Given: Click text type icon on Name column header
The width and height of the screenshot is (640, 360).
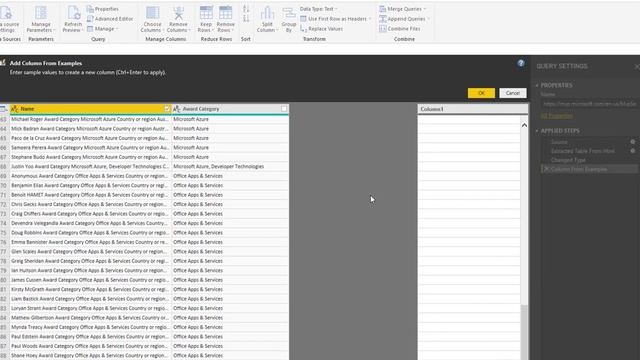Looking at the screenshot, I should tap(15, 109).
